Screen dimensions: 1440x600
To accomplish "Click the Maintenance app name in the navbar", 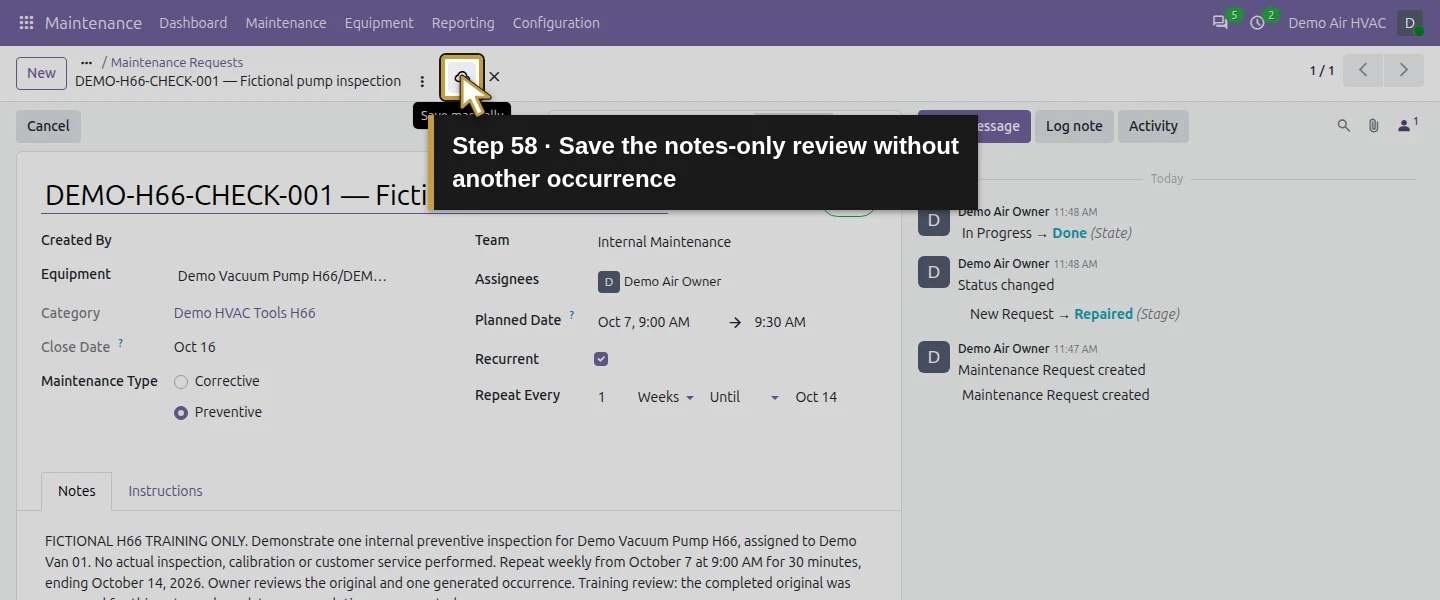I will tap(93, 23).
